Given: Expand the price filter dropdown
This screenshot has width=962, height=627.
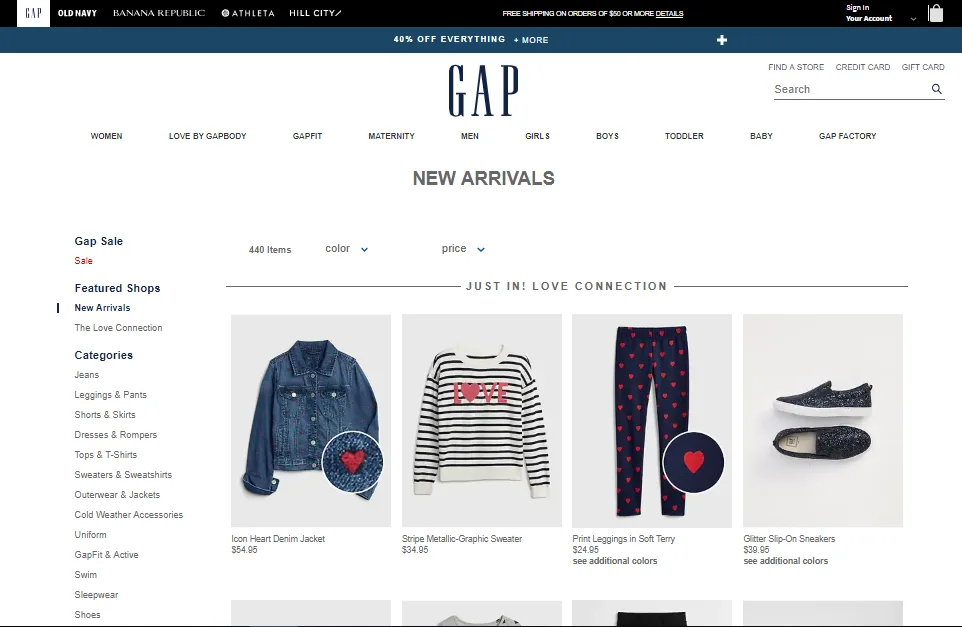Looking at the screenshot, I should coord(463,248).
